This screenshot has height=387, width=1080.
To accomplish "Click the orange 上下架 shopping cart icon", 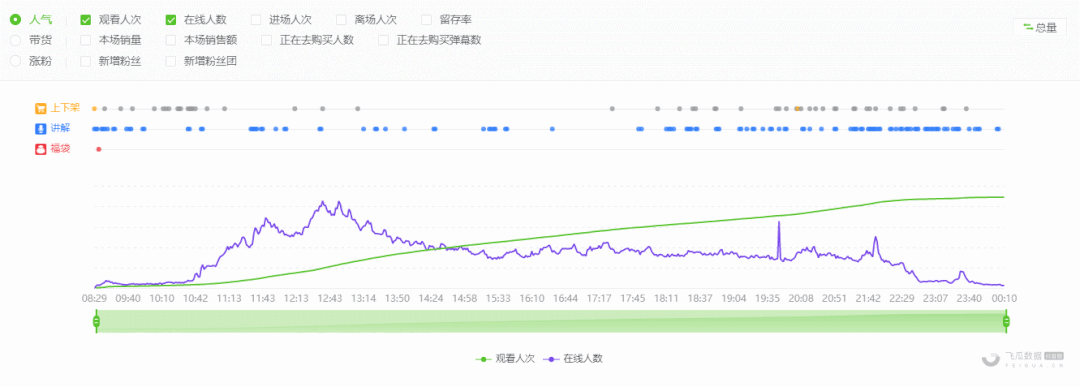I will coord(41,108).
